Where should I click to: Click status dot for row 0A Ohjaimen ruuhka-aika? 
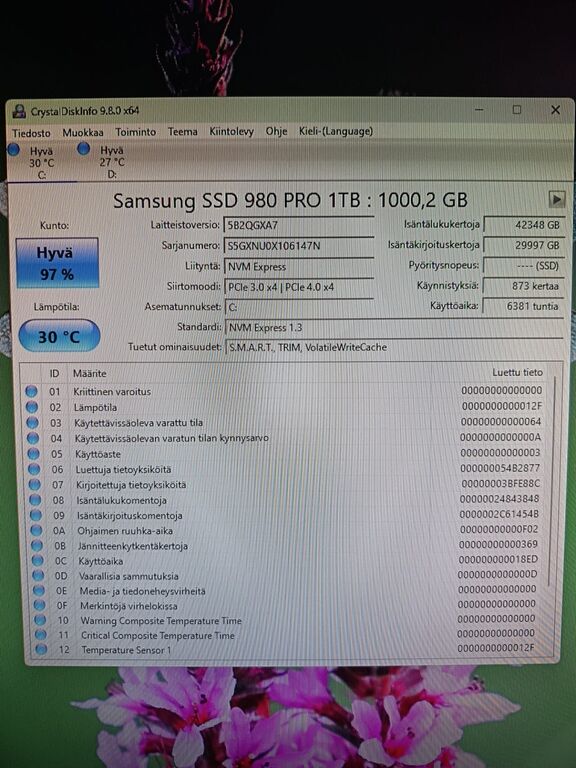tap(36, 530)
